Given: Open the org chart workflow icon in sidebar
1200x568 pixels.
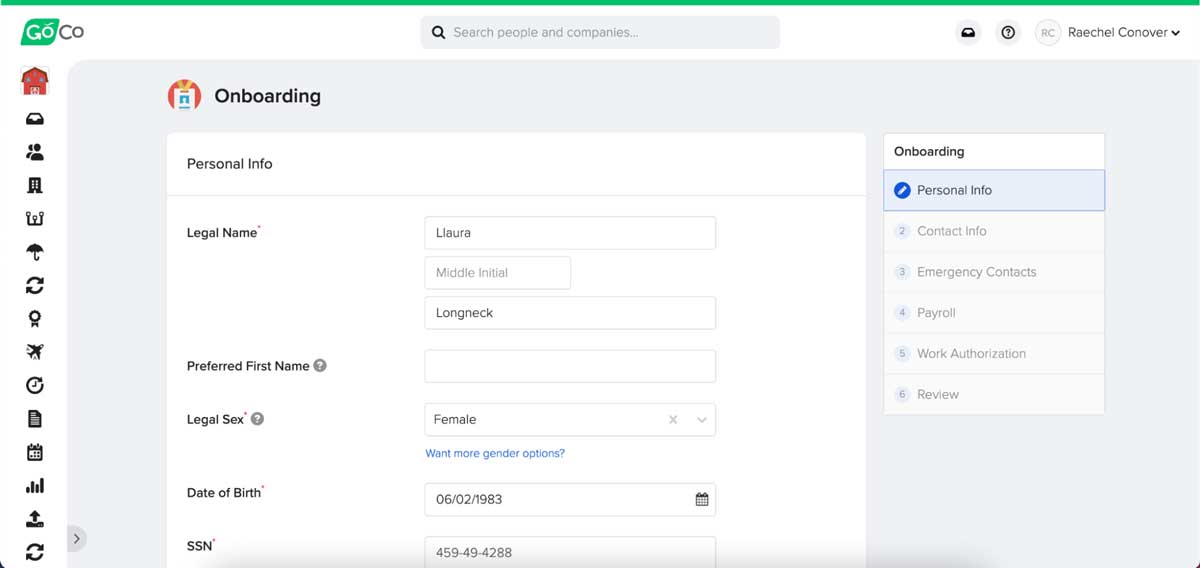Looking at the screenshot, I should [35, 219].
